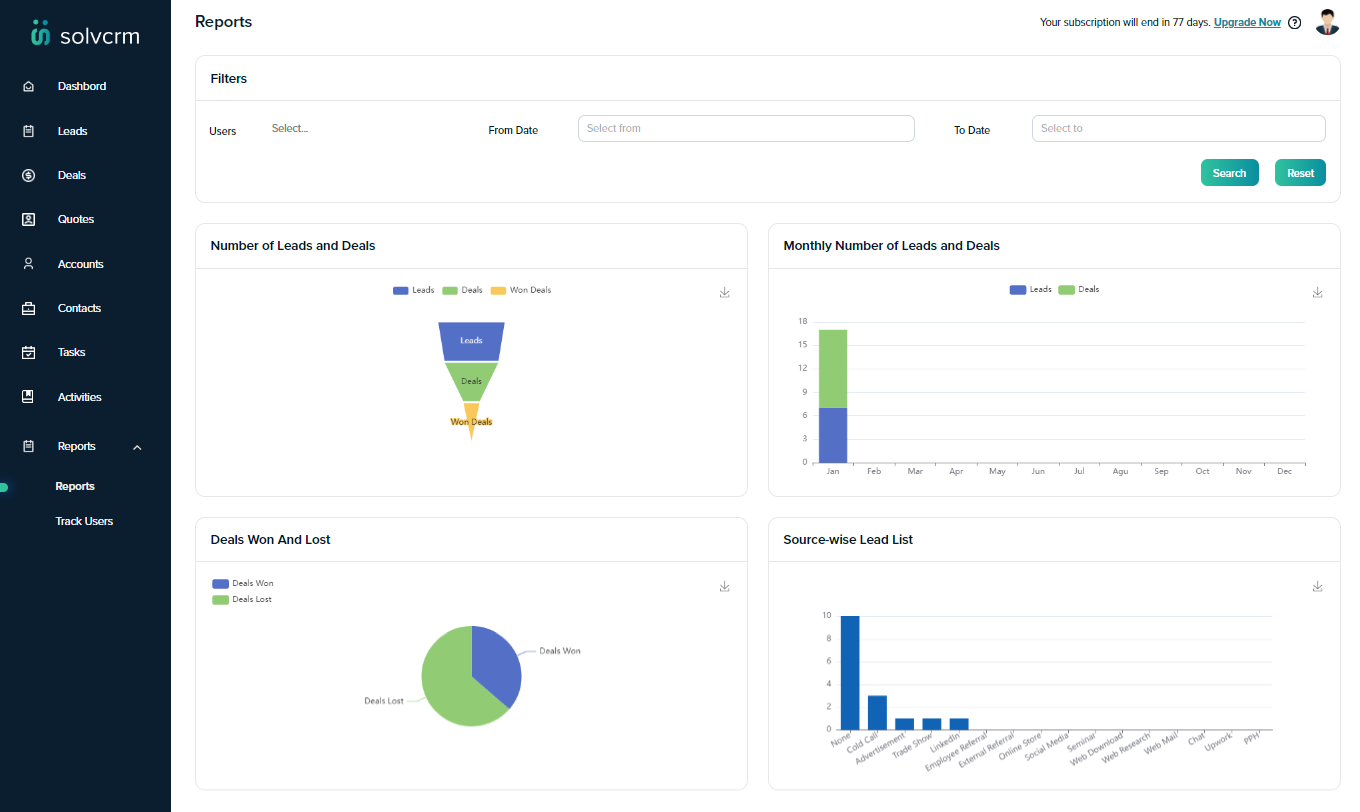The image size is (1360, 812).
Task: Select the Deals icon in the sidebar
Action: click(28, 175)
